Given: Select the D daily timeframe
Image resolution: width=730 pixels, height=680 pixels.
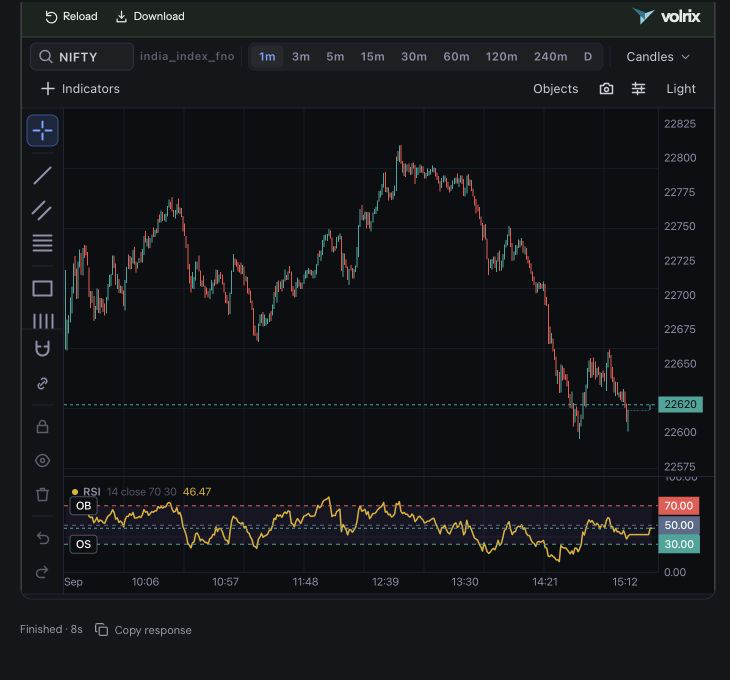Looking at the screenshot, I should click(588, 57).
